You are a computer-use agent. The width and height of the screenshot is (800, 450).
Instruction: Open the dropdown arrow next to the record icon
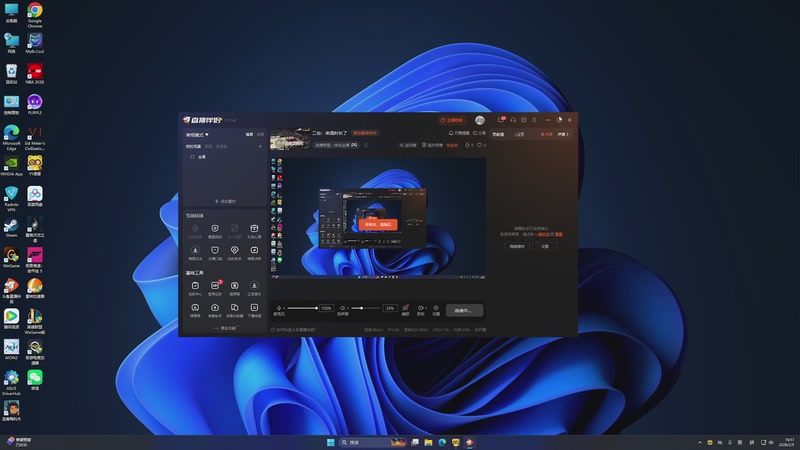point(426,308)
